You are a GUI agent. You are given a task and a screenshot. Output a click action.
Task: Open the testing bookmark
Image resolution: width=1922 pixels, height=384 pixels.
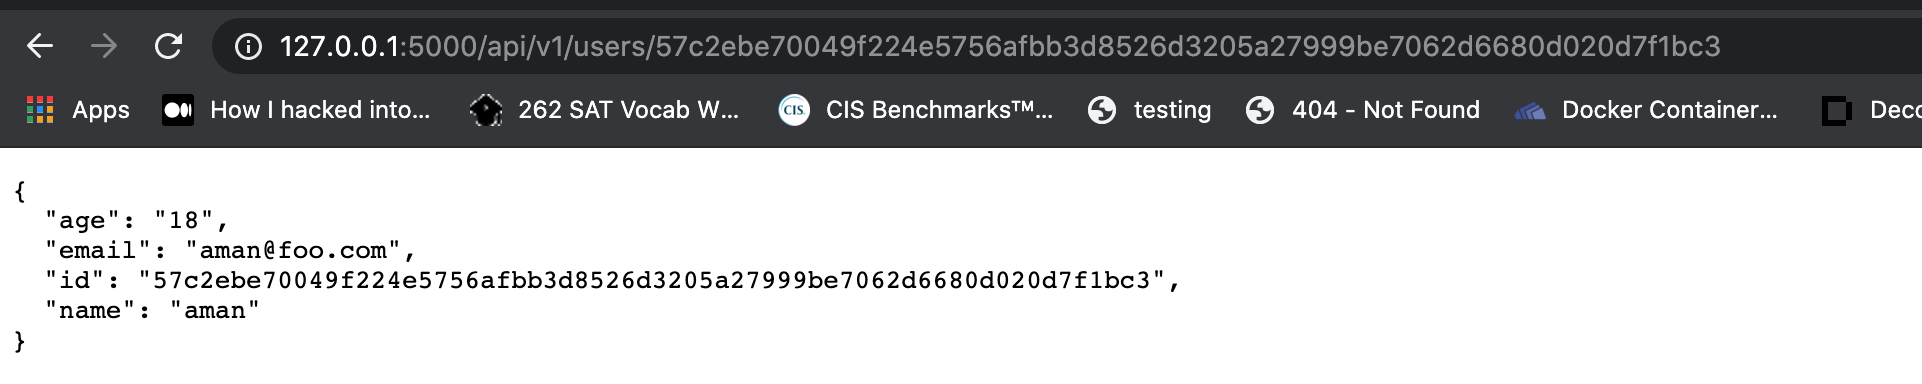click(1150, 110)
